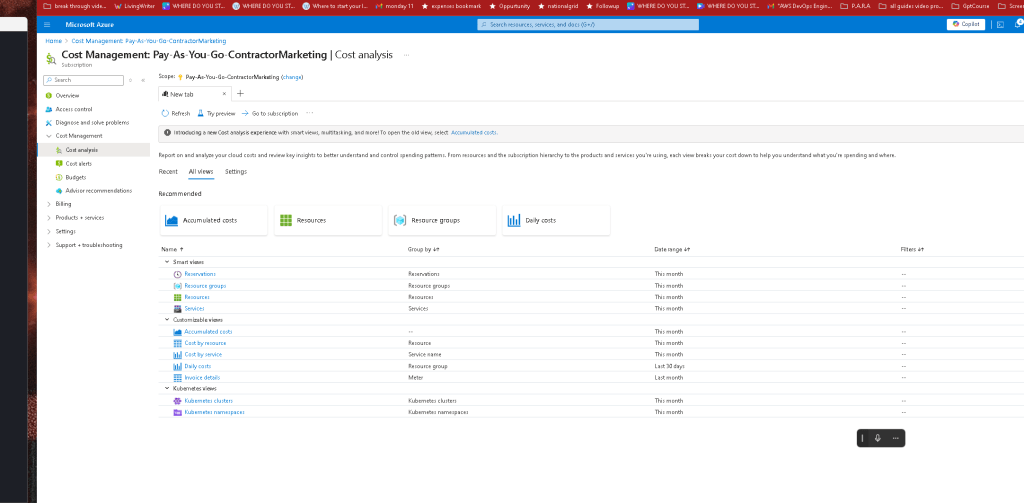Open the Cost by resource view
1024x503 pixels.
tap(205, 343)
